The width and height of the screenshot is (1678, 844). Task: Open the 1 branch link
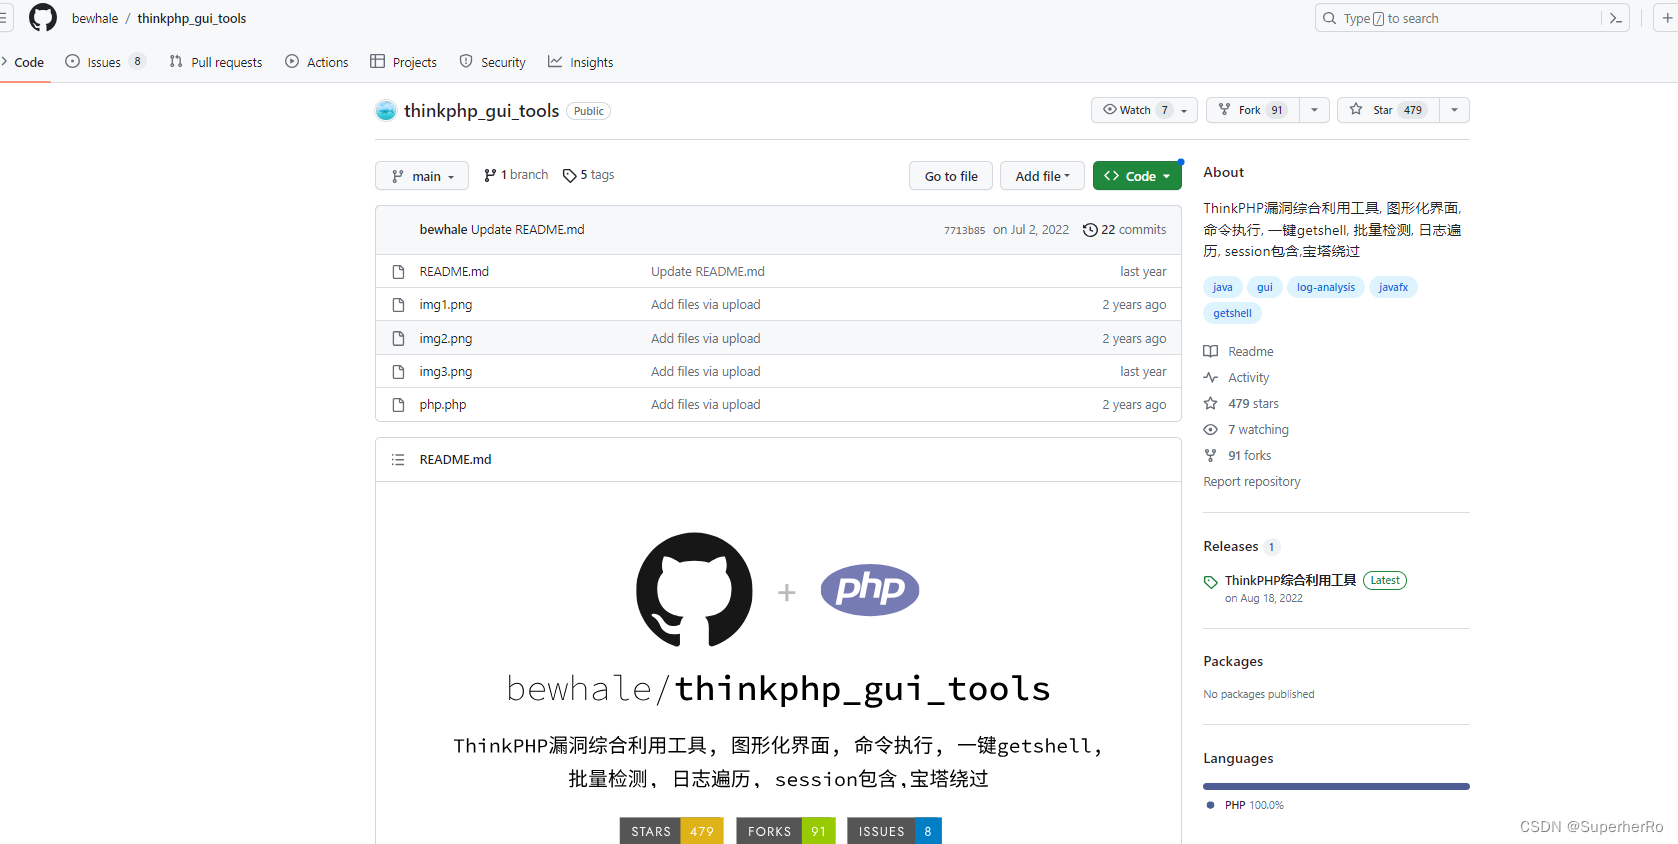[516, 175]
